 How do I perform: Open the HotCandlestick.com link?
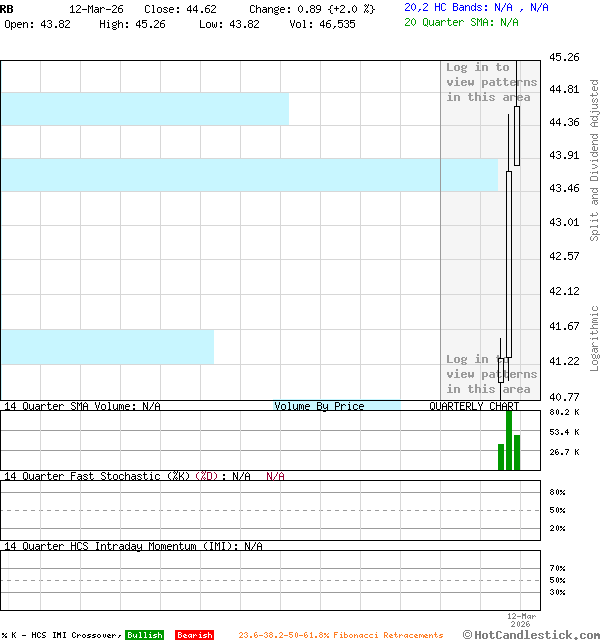[x=531, y=634]
